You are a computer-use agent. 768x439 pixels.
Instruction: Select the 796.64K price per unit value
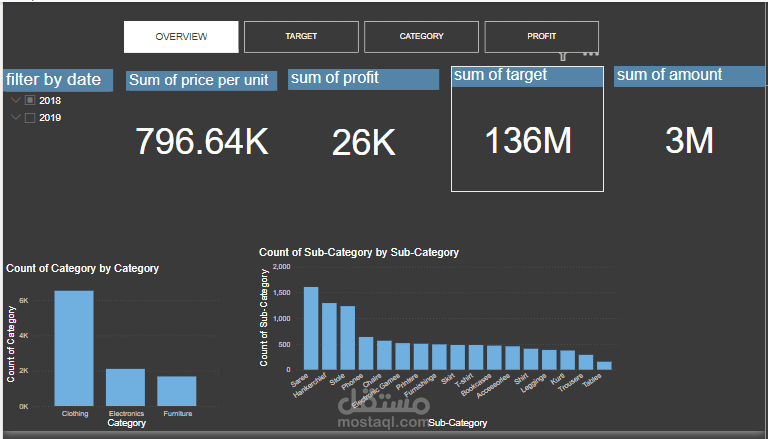tap(202, 142)
